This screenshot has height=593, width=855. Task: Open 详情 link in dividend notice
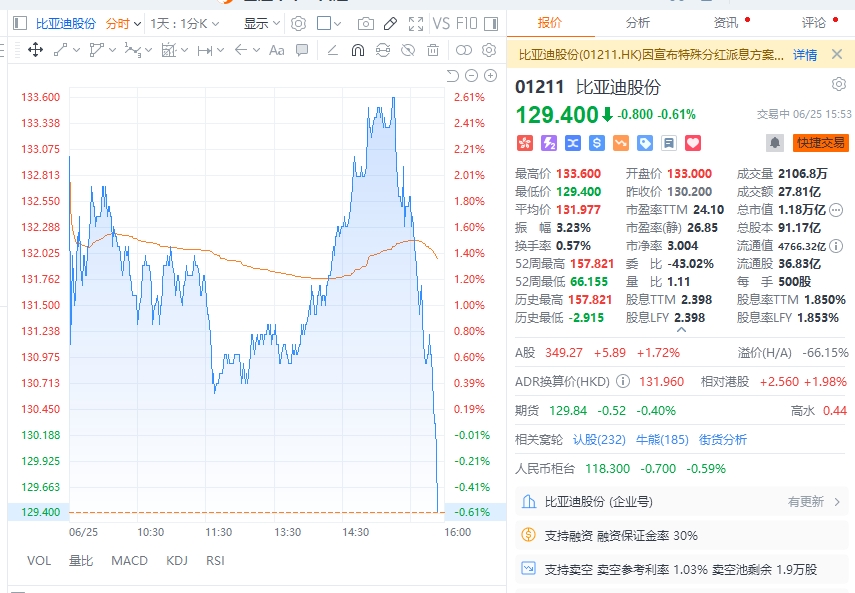805,55
